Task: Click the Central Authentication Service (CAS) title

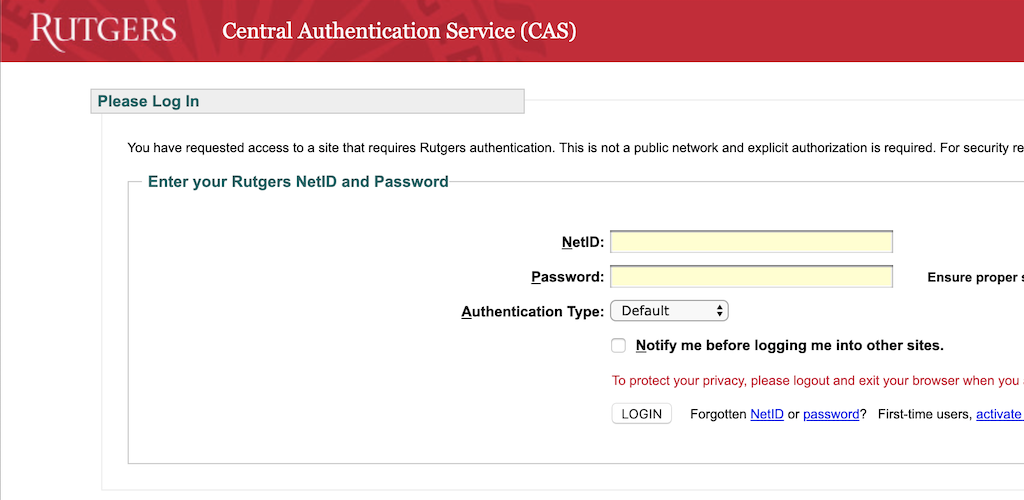Action: [x=399, y=31]
